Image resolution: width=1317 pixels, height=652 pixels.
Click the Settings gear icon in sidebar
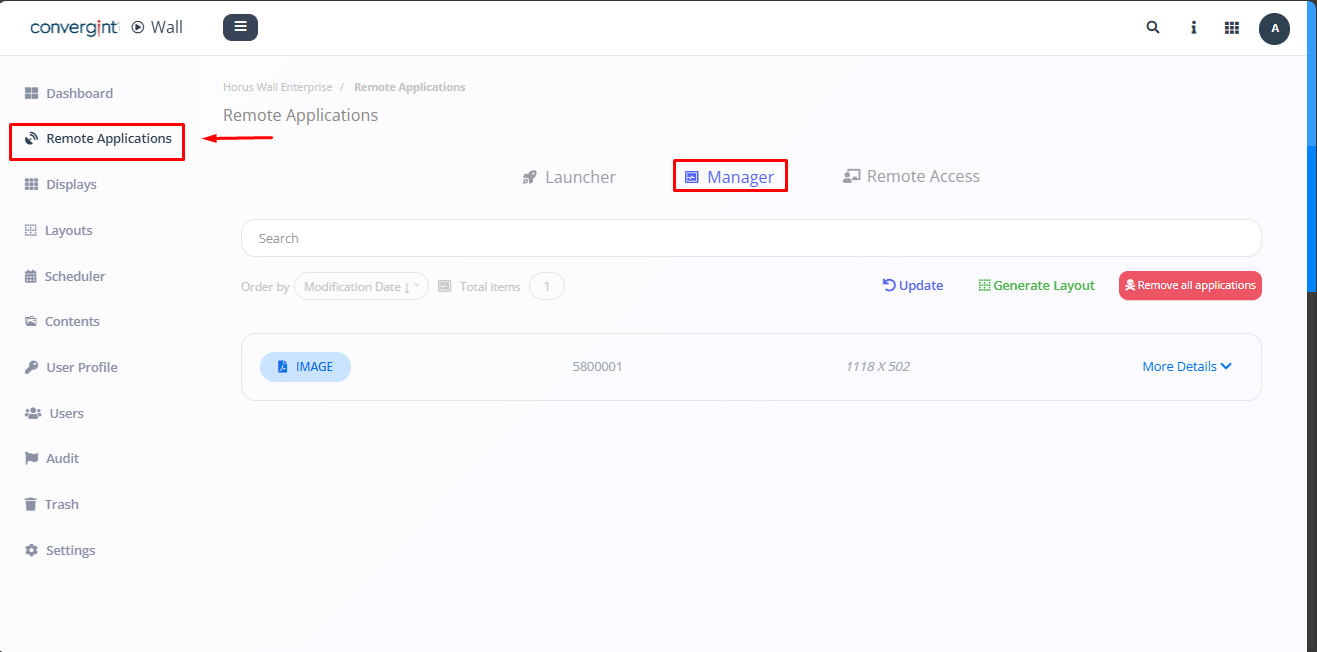31,550
